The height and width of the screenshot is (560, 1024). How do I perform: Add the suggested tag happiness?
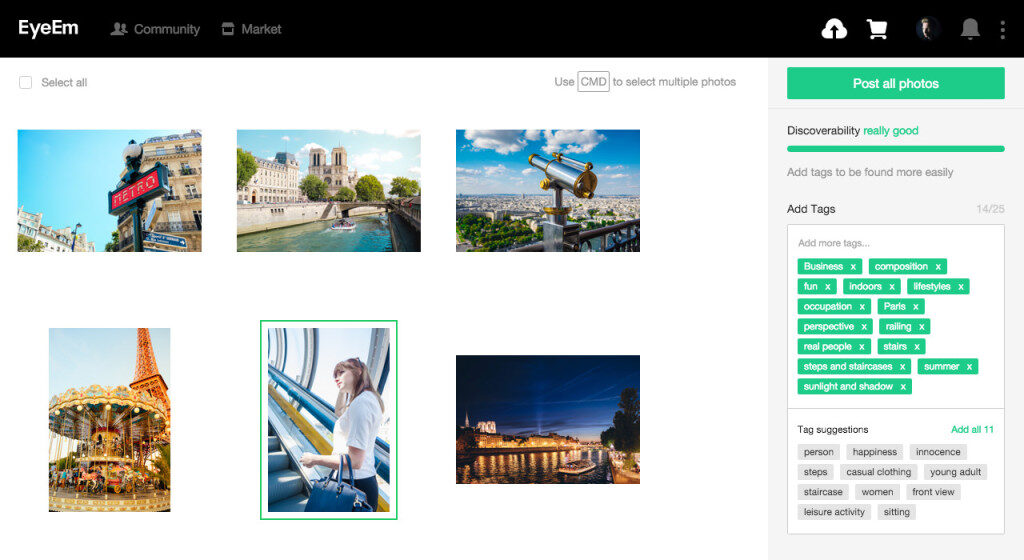point(874,452)
